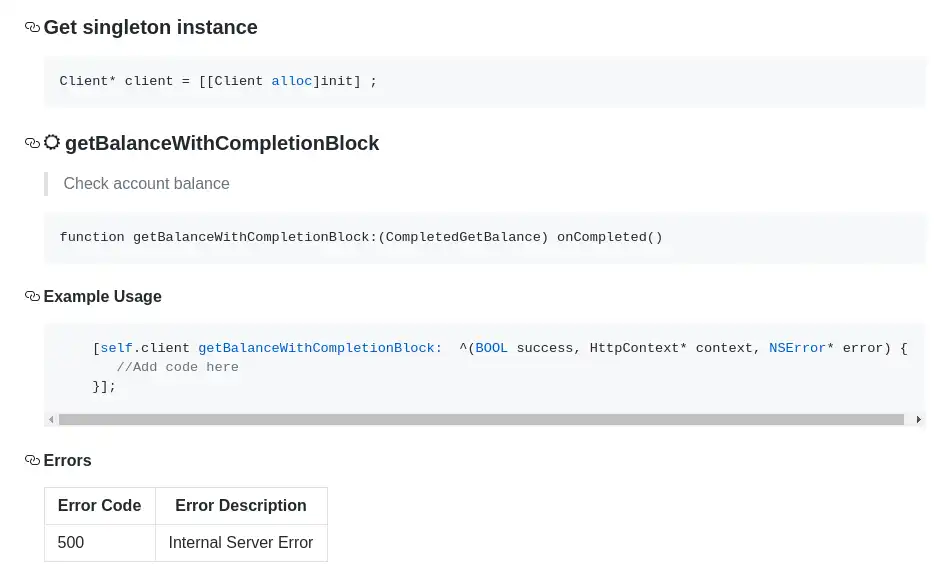Click the Example Usage heading
948x582 pixels.
click(102, 297)
